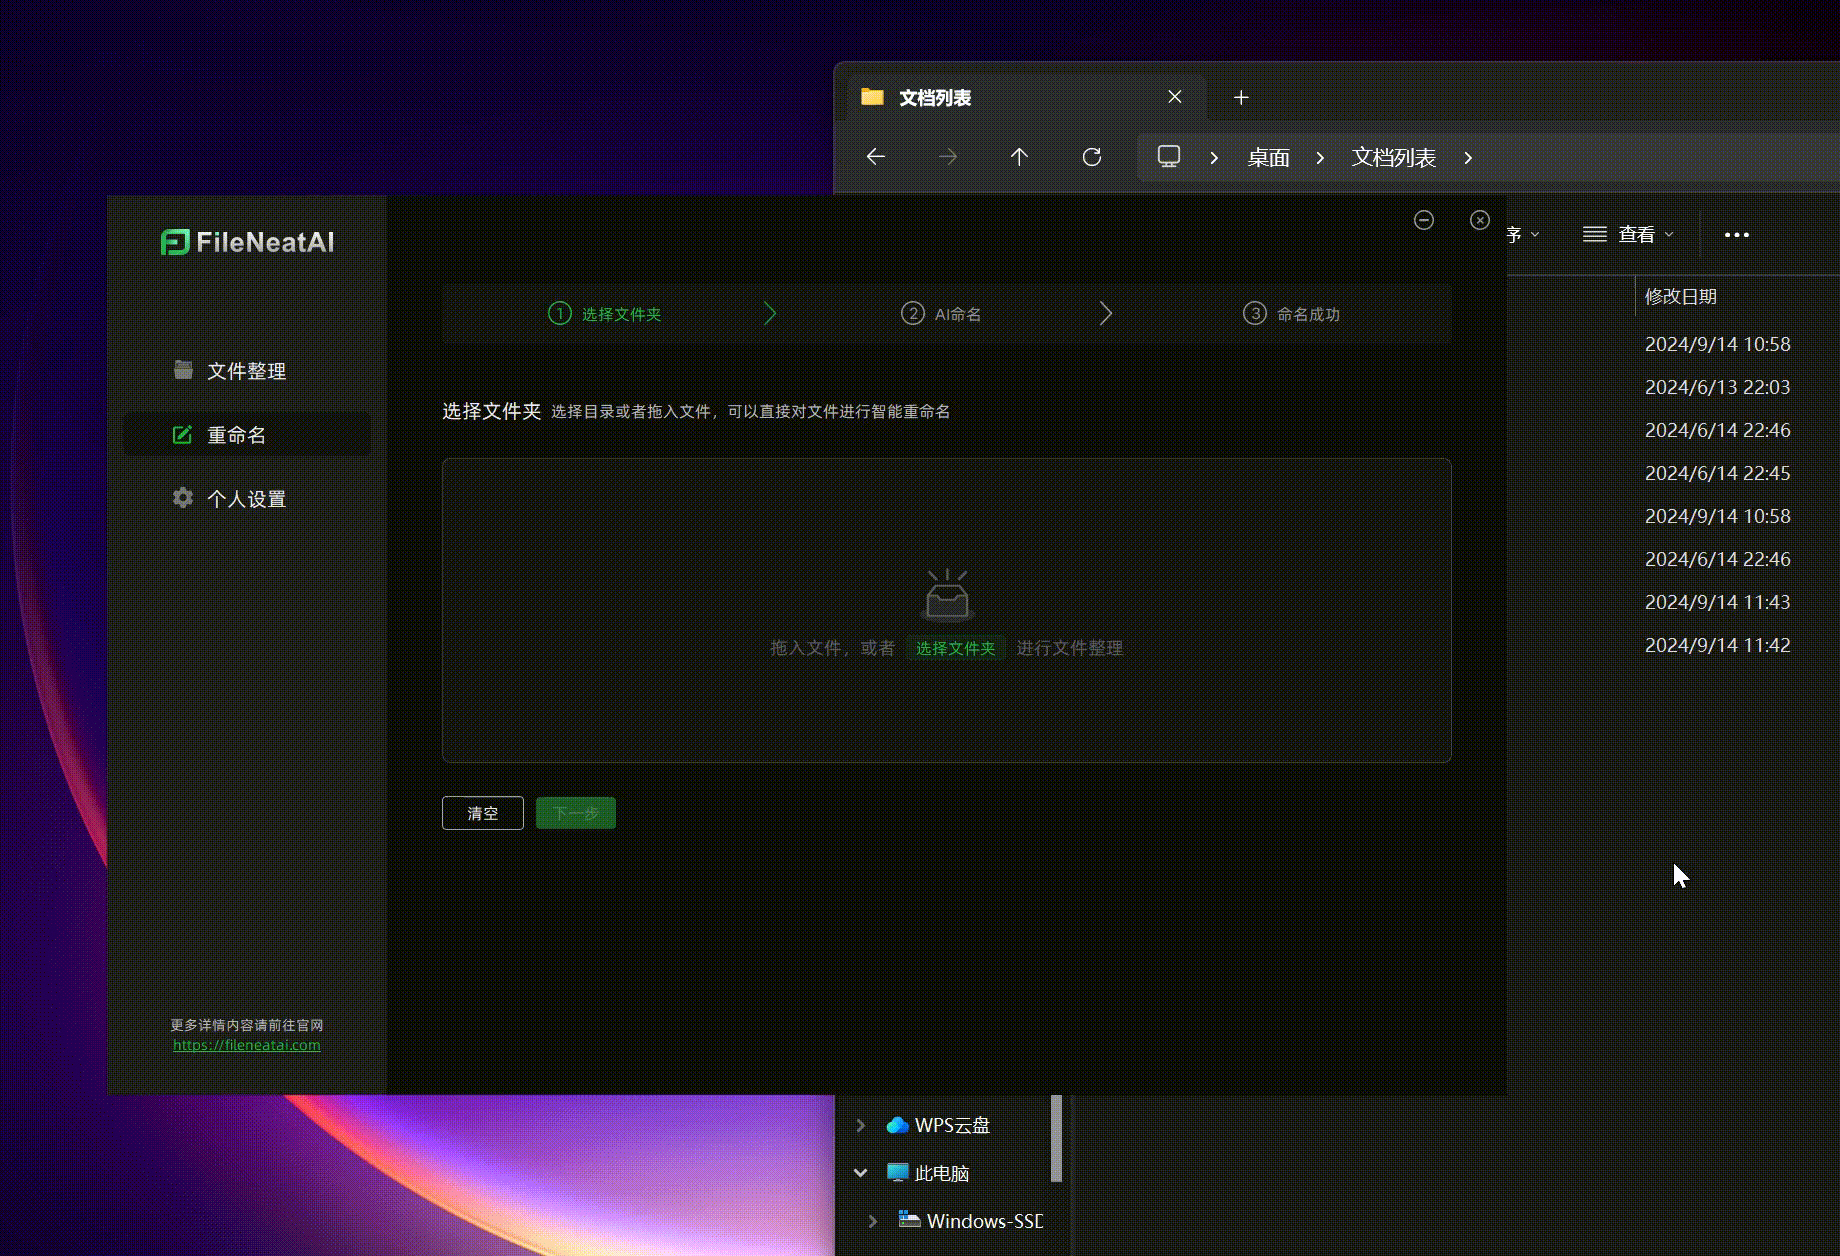
Task: Click the navigation pane scrollbar in Explorer
Action: coord(1056,1138)
